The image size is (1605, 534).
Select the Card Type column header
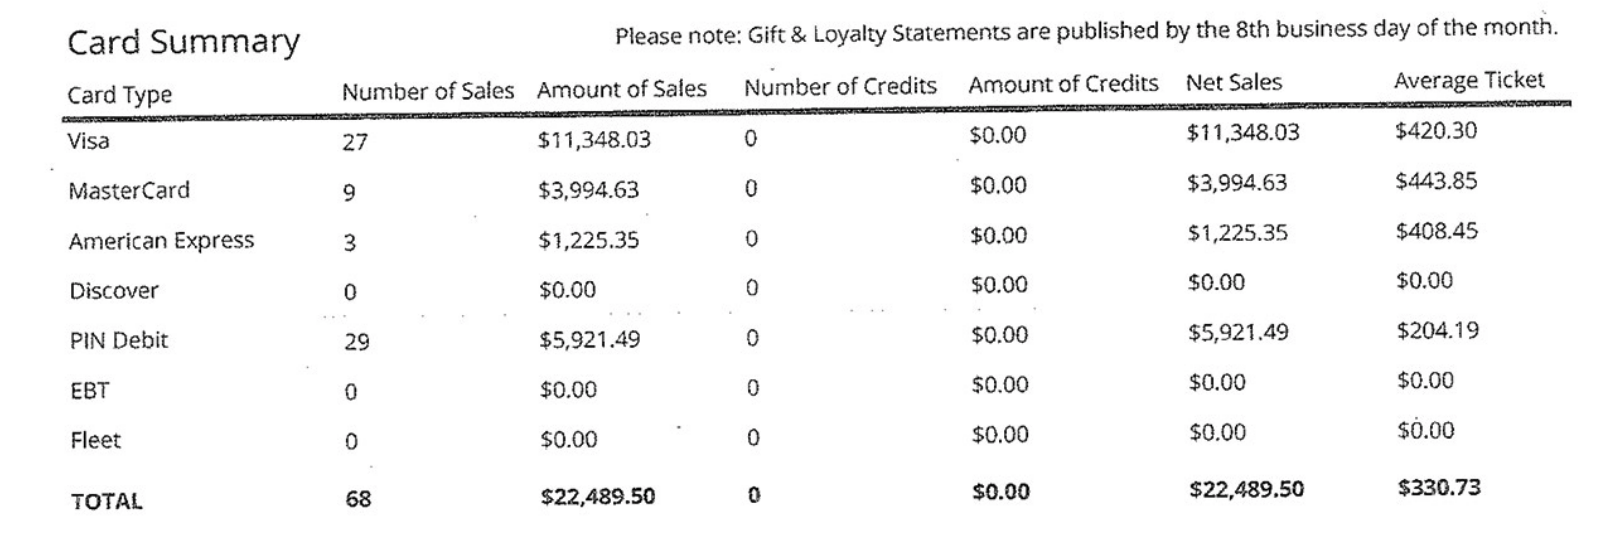119,95
